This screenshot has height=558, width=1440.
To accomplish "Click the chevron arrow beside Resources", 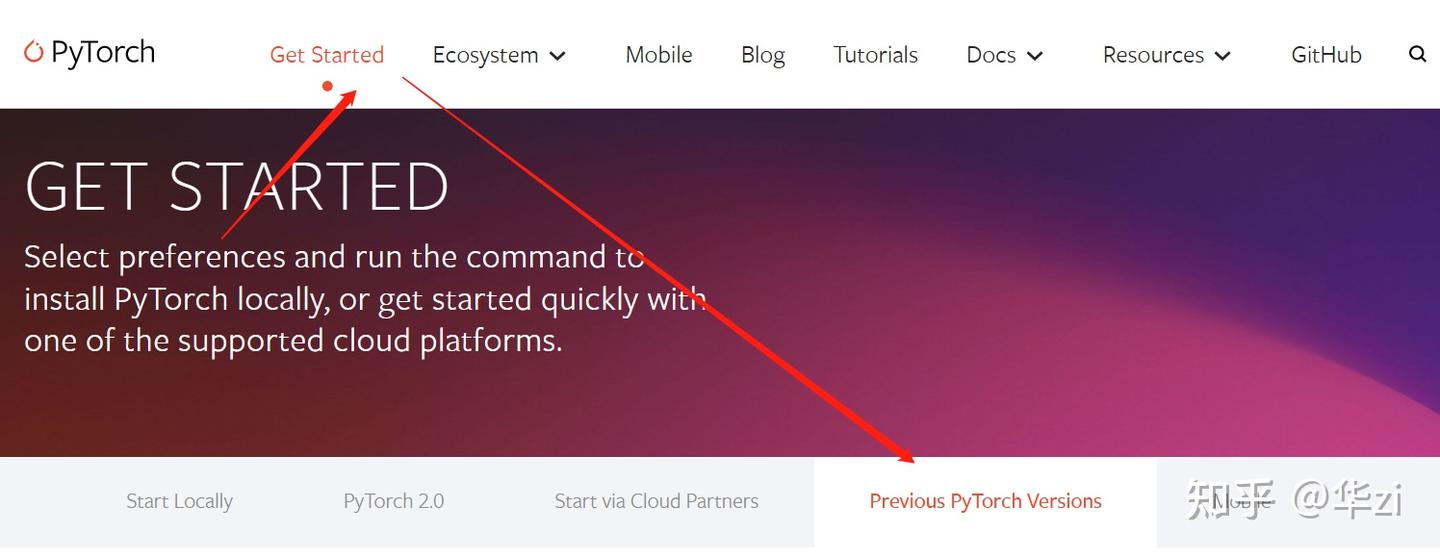I will (x=1222, y=56).
